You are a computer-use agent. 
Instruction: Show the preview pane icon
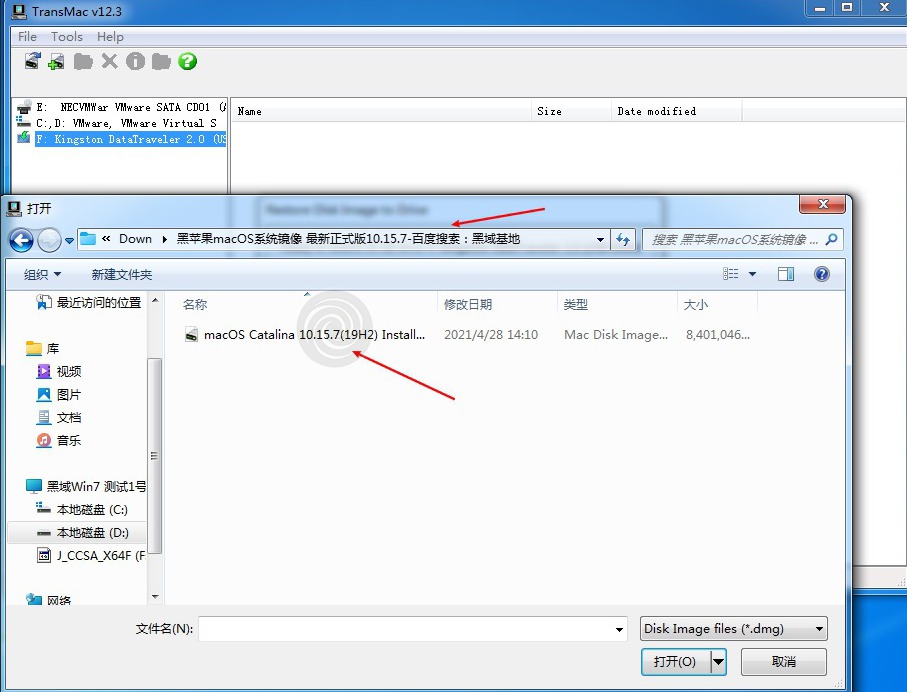(786, 274)
